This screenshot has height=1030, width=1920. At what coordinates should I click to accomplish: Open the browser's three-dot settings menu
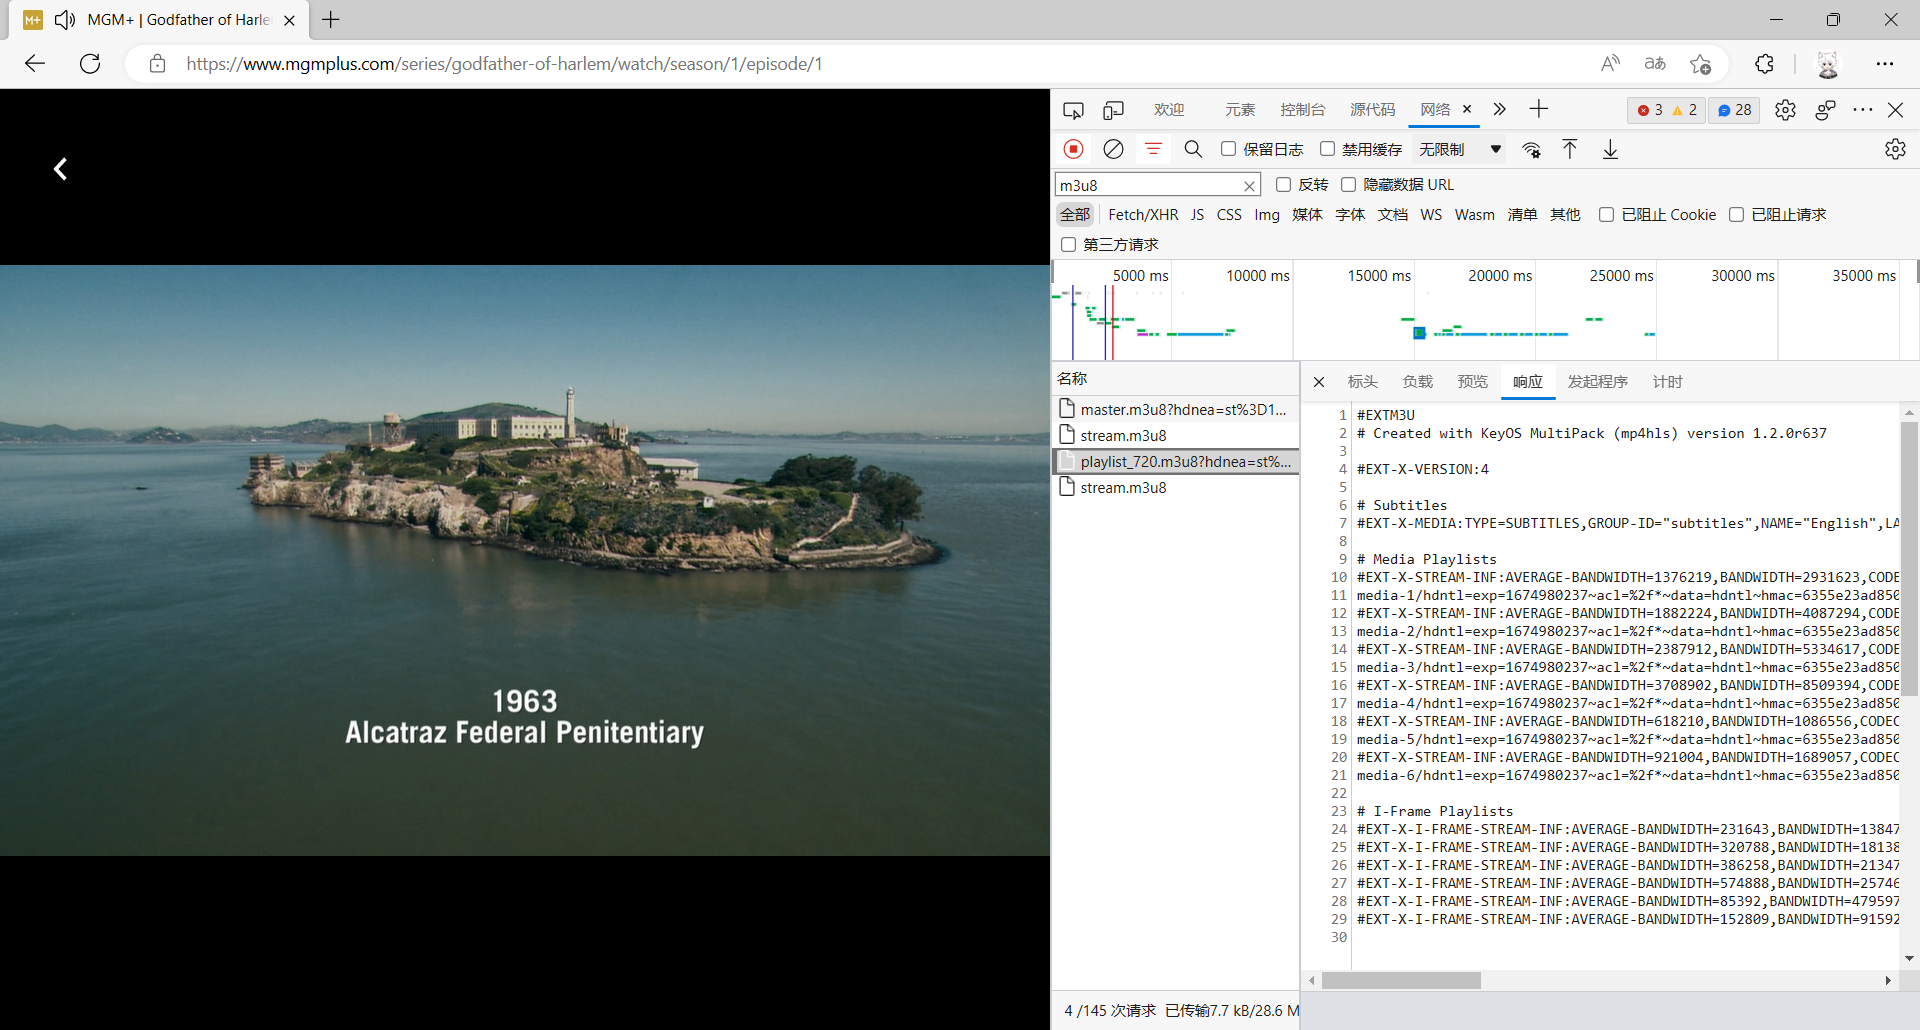(1884, 64)
